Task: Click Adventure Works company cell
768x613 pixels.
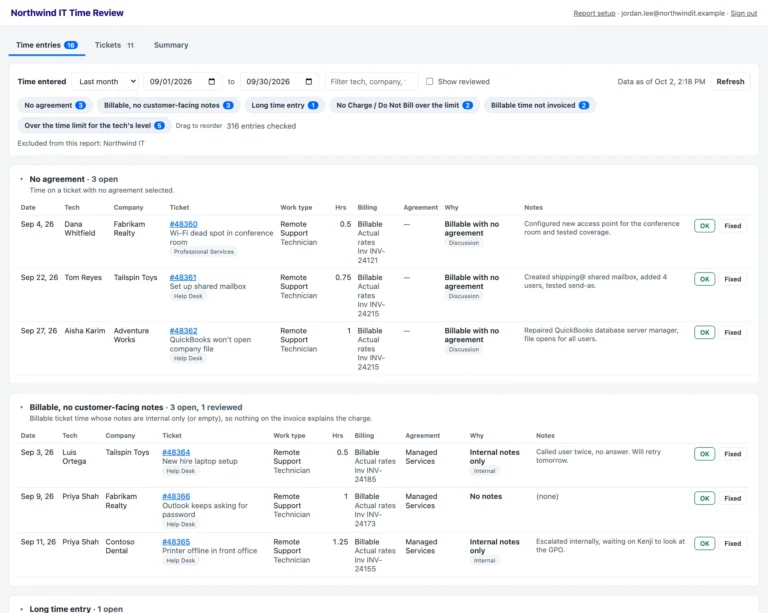Action: pyautogui.click(x=131, y=335)
